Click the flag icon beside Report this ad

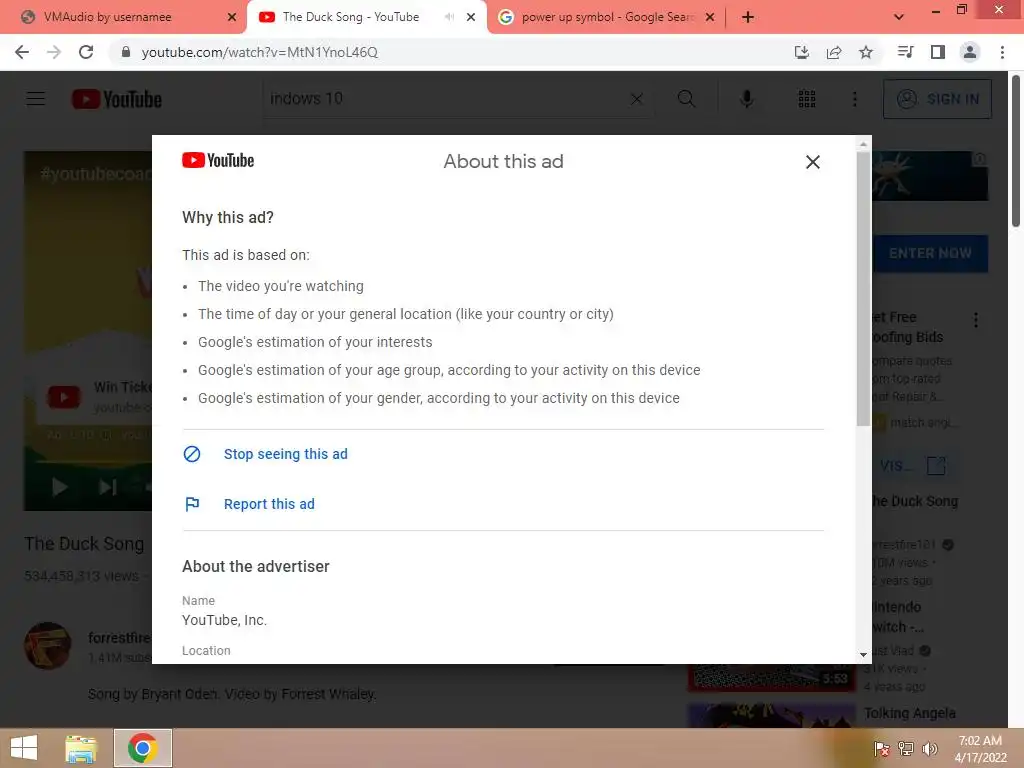point(192,504)
